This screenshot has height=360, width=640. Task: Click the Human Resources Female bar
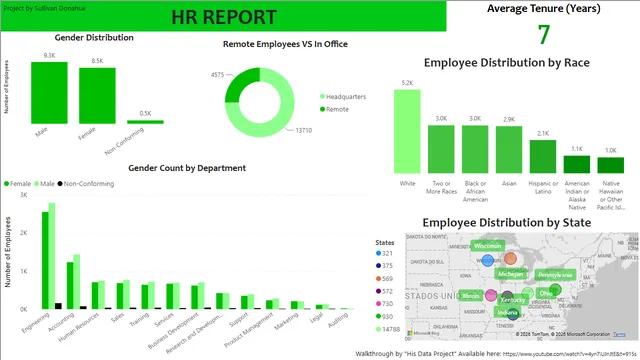[x=95, y=296]
